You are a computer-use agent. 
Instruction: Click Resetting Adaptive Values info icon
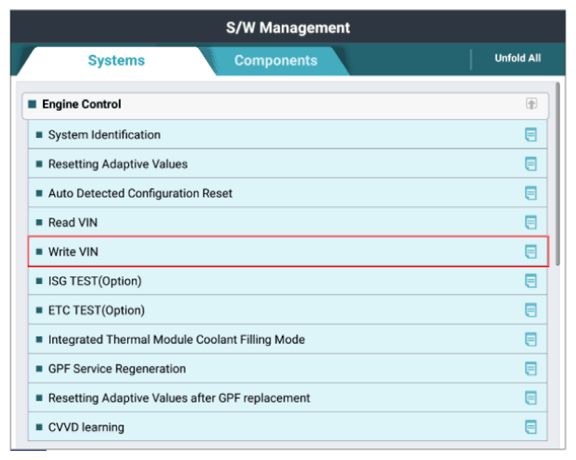point(530,164)
